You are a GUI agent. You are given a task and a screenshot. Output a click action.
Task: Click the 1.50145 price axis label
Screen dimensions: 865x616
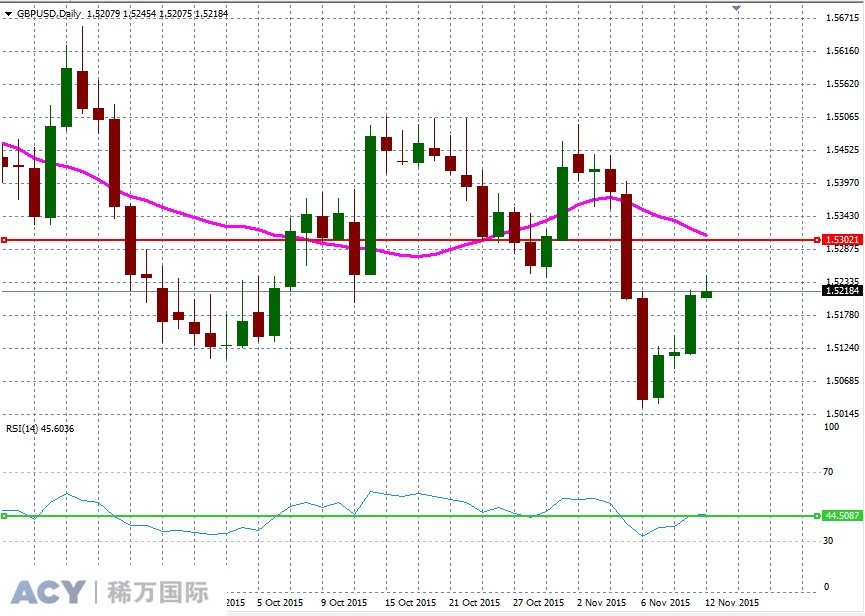[x=842, y=414]
